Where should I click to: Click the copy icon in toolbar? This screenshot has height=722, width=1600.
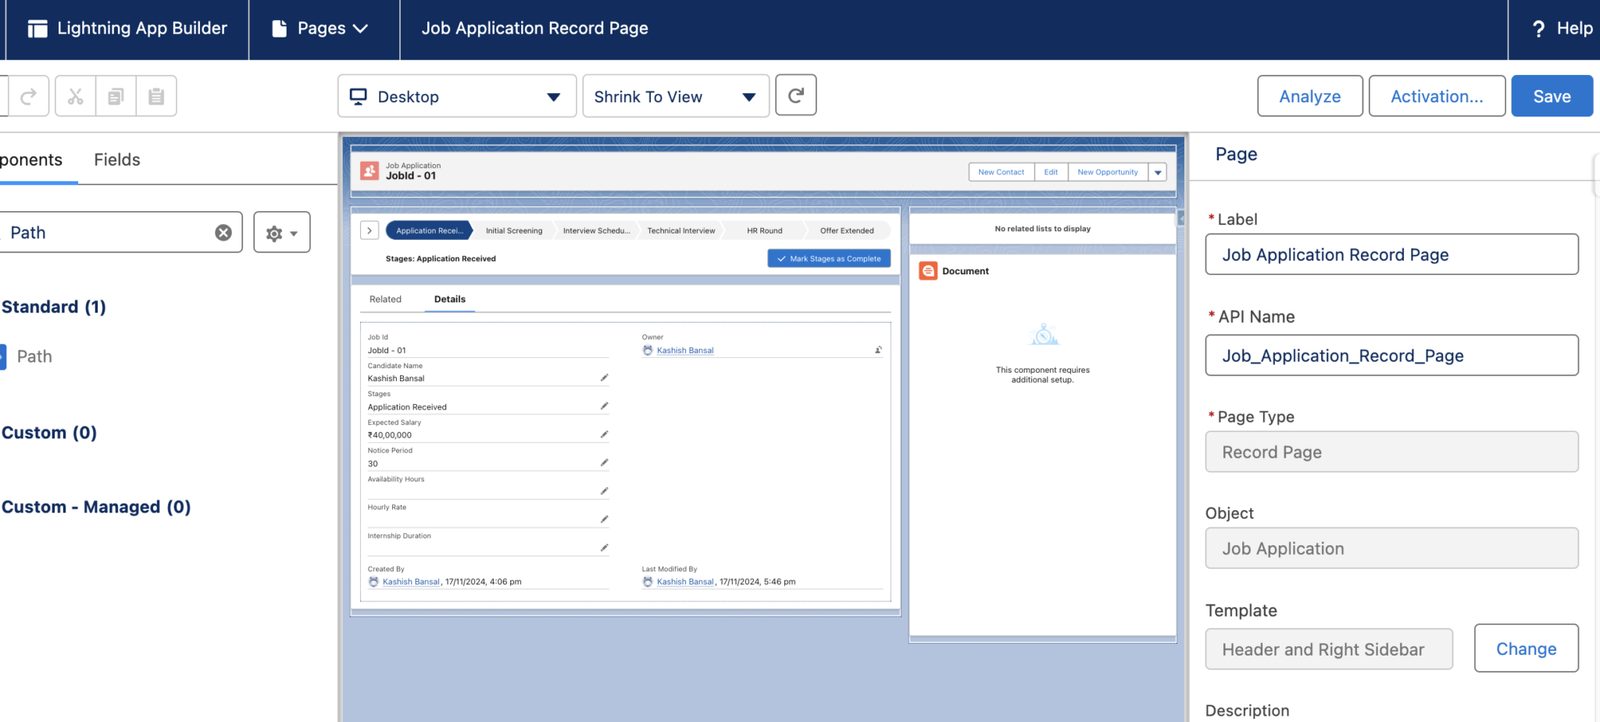(116, 96)
